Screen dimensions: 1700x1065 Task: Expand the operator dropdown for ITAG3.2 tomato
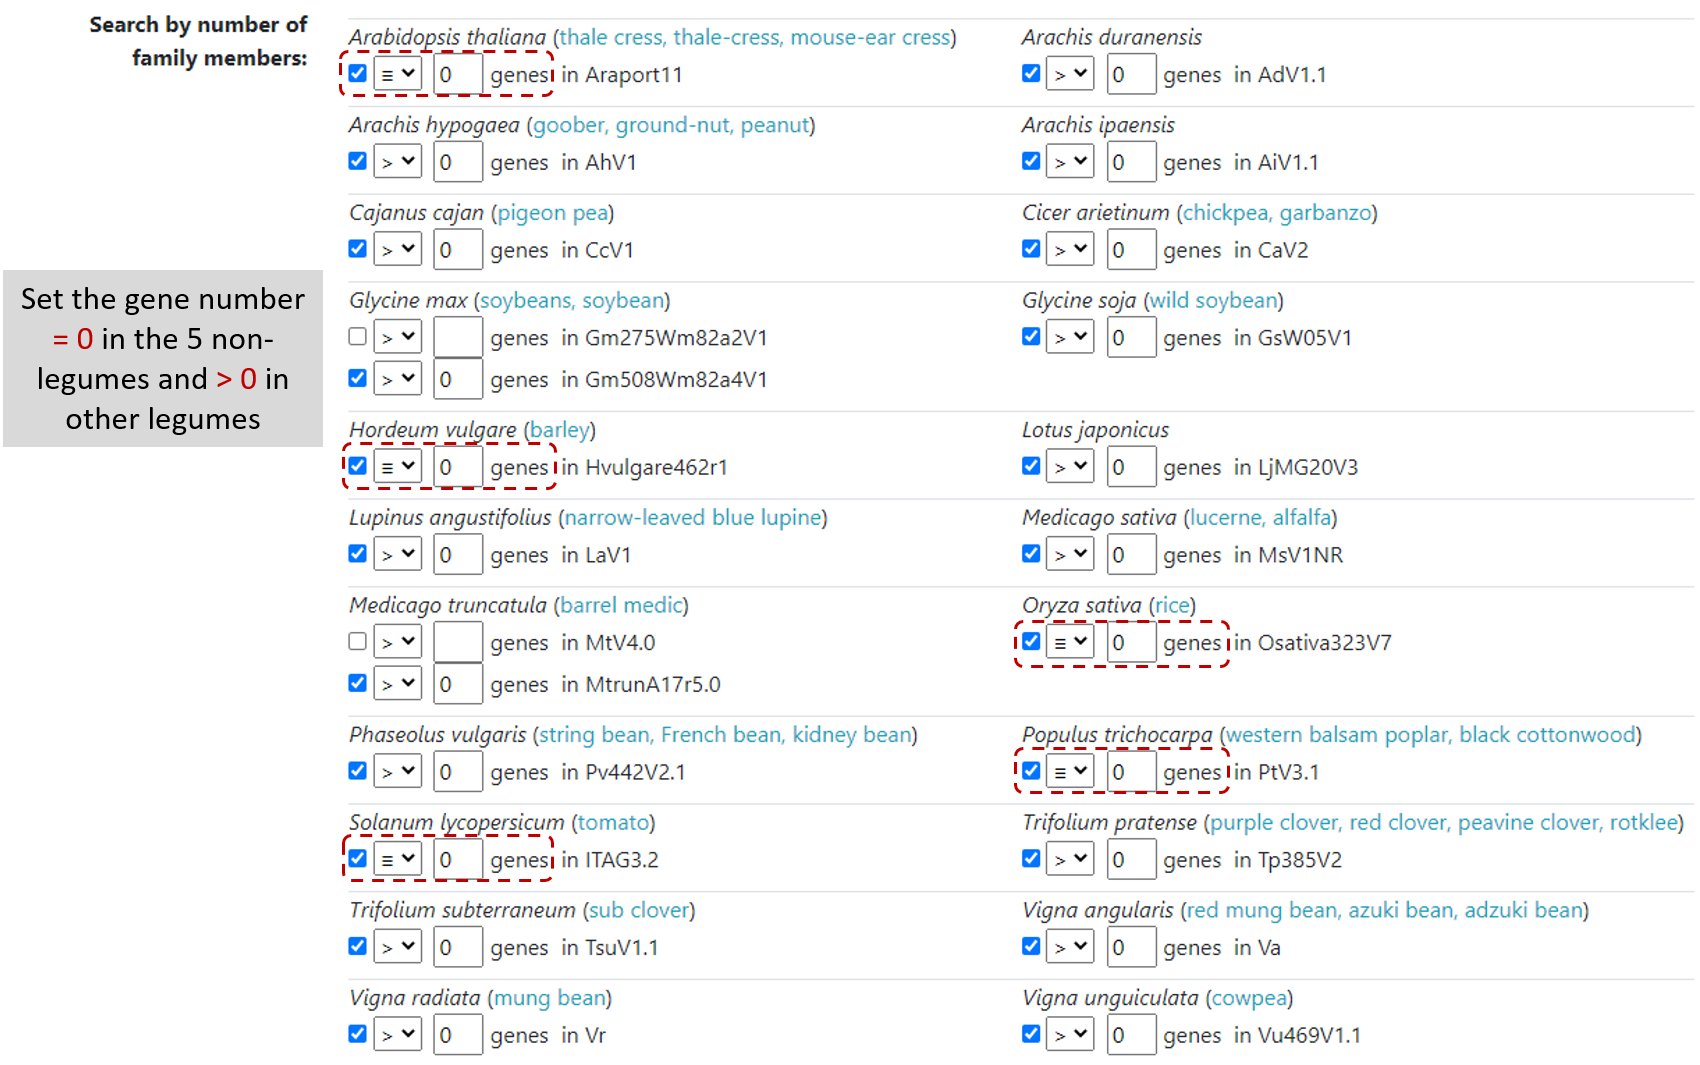pos(397,859)
